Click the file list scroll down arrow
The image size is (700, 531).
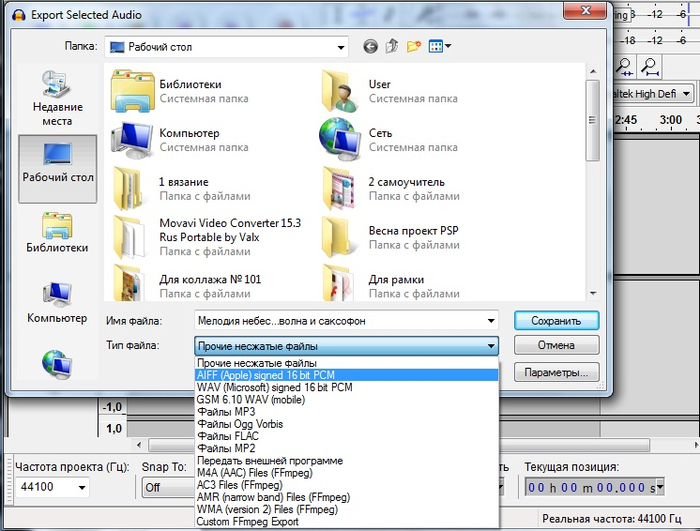coord(593,293)
